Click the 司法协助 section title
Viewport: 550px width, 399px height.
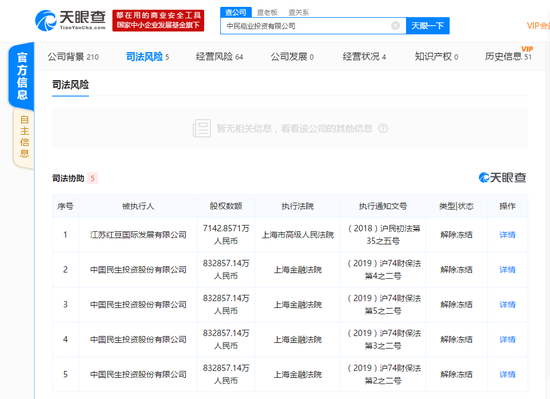point(68,178)
